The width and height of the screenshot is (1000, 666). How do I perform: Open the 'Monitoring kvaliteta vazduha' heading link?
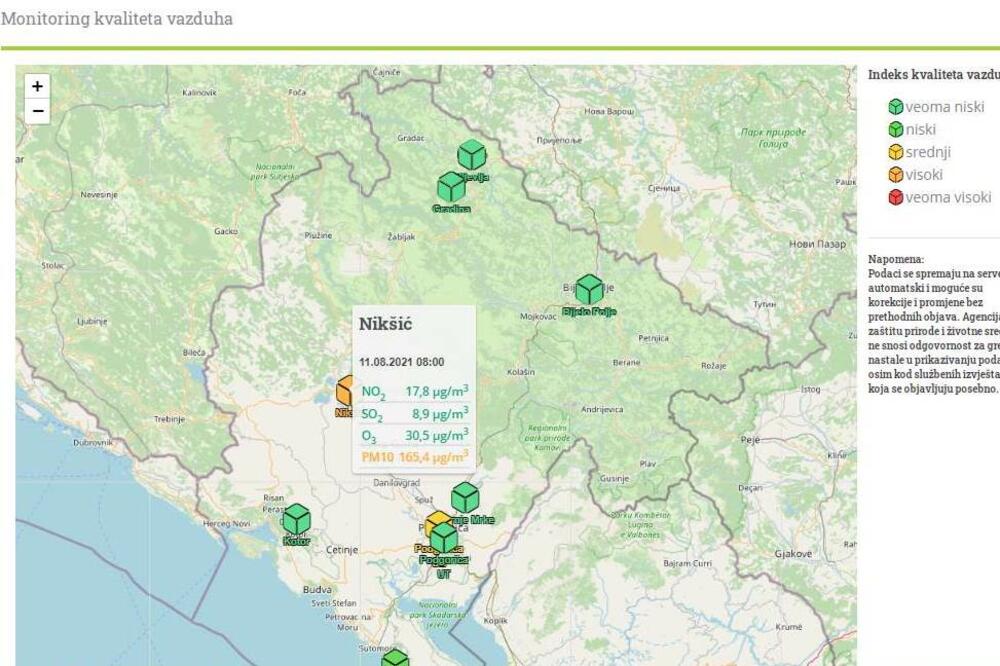119,17
